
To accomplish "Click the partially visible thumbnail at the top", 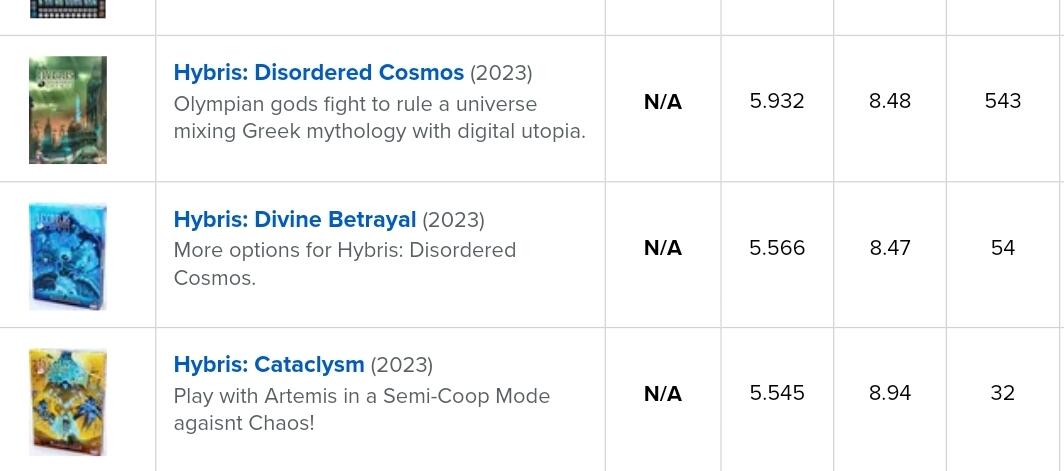I will 68,9.
